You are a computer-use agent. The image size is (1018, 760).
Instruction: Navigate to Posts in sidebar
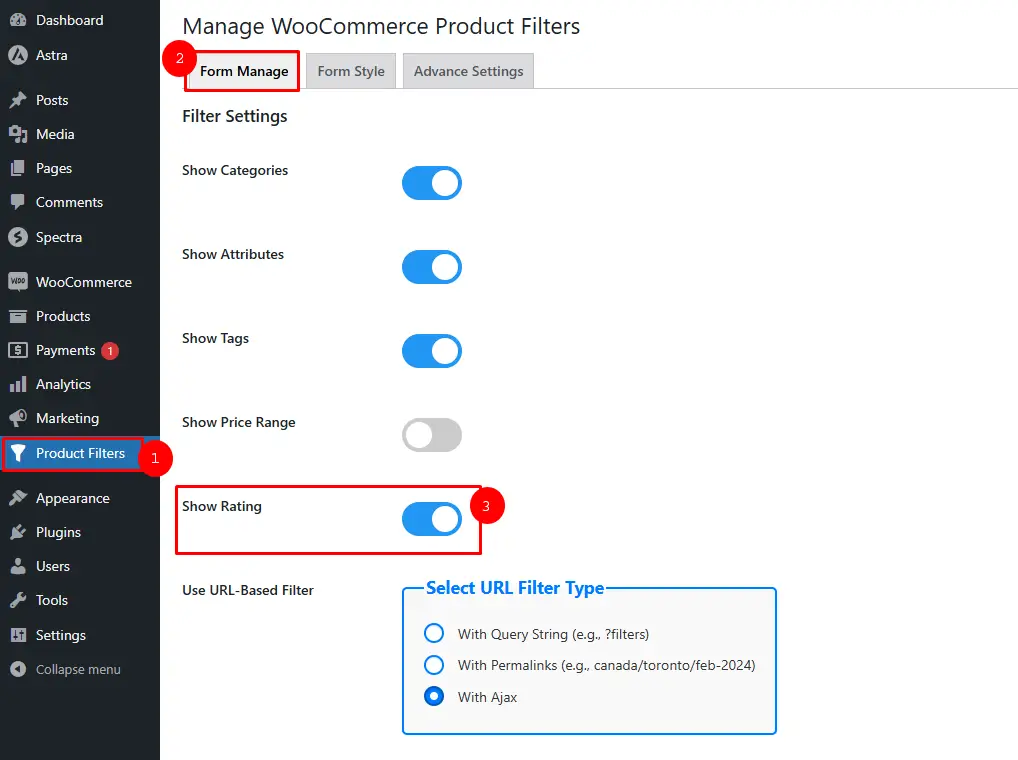coord(52,100)
